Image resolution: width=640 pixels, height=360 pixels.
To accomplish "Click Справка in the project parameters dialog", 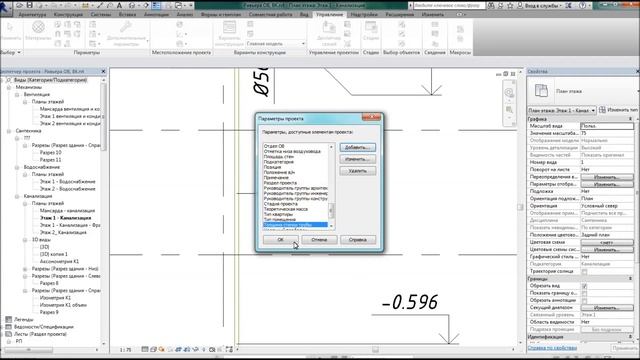I will click(358, 240).
